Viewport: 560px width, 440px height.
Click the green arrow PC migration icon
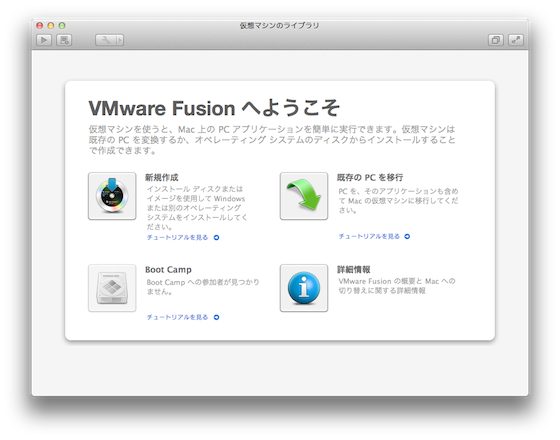click(304, 196)
